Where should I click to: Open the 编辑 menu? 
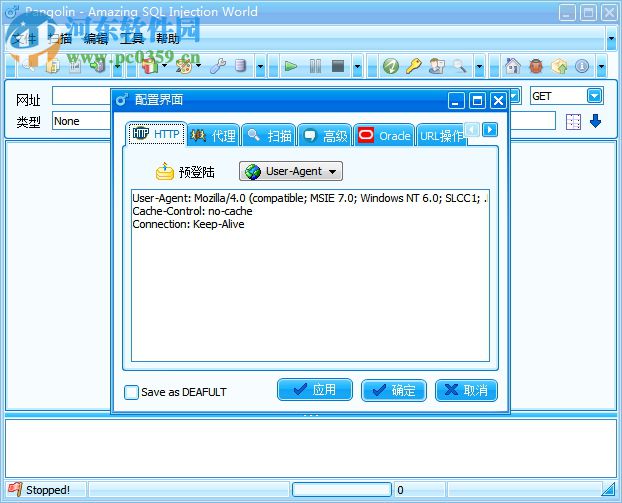(96, 38)
